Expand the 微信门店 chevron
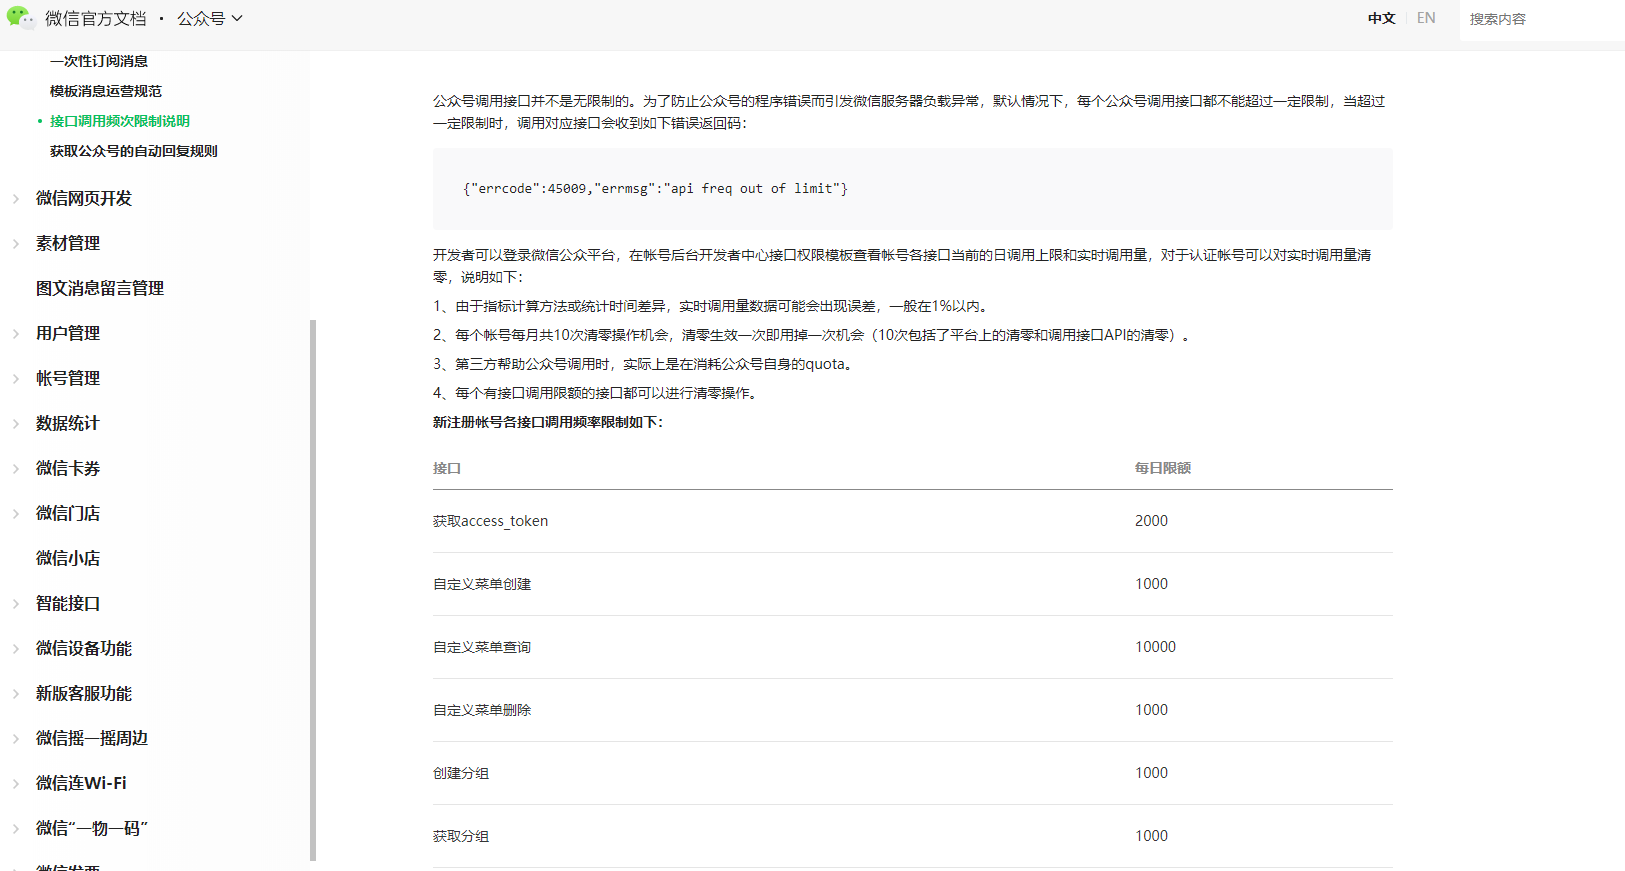 (16, 514)
